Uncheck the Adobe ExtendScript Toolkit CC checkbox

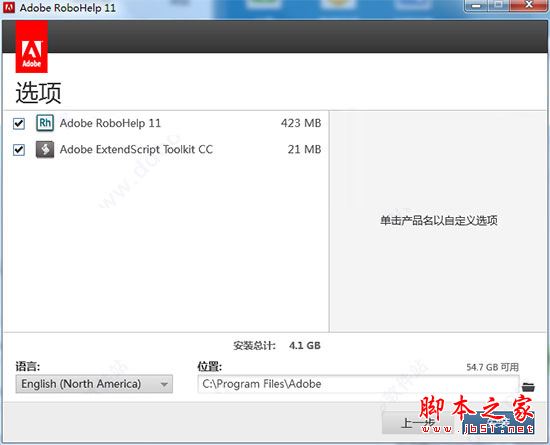pyautogui.click(x=19, y=150)
